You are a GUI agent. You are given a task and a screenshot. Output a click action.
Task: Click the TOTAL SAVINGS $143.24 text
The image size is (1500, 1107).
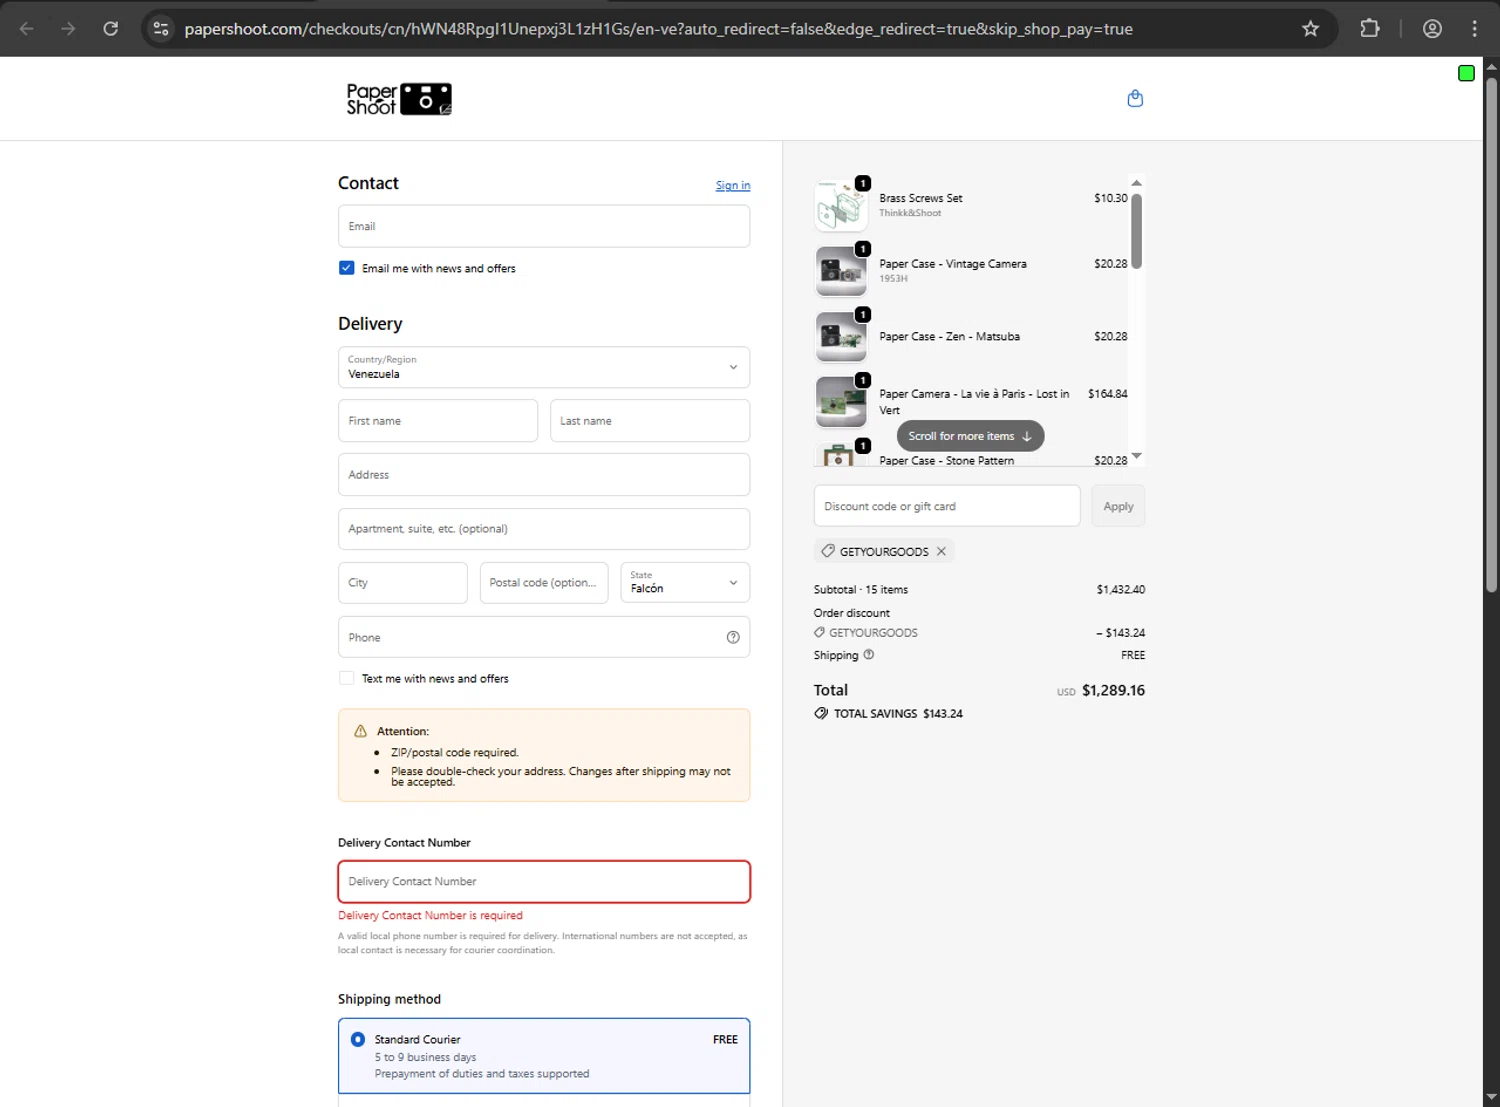(898, 714)
